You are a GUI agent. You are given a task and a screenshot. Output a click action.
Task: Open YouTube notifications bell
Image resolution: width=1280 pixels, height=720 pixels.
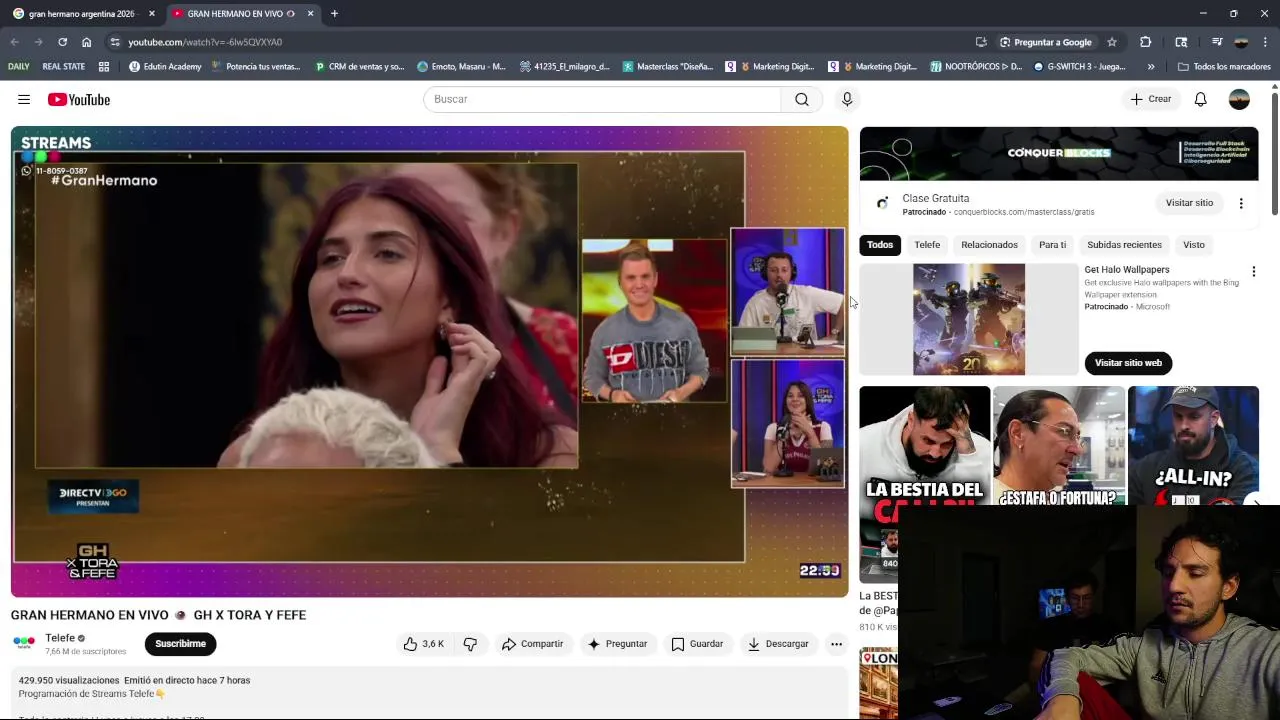[1200, 99]
